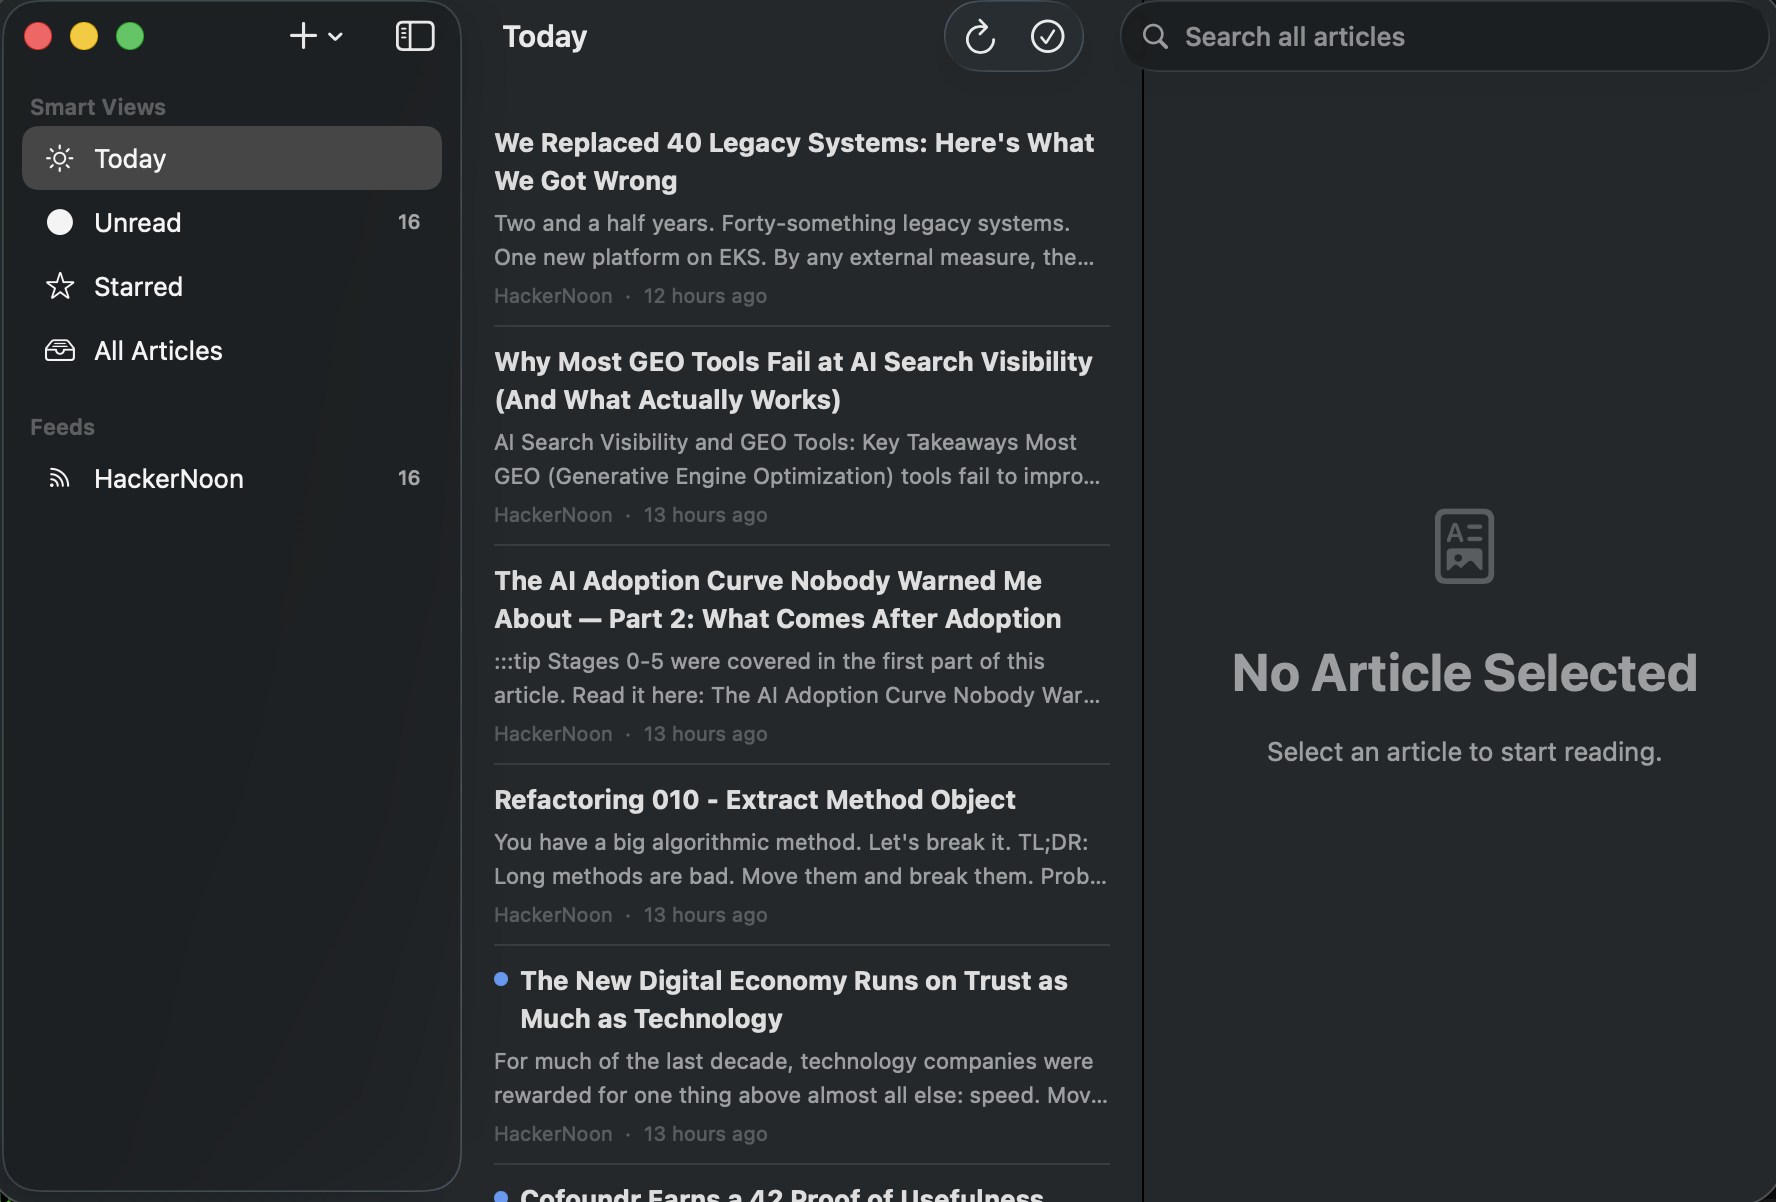Viewport: 1776px width, 1202px height.
Task: Click the HackerNoon RSS feed icon
Action: pyautogui.click(x=60, y=478)
